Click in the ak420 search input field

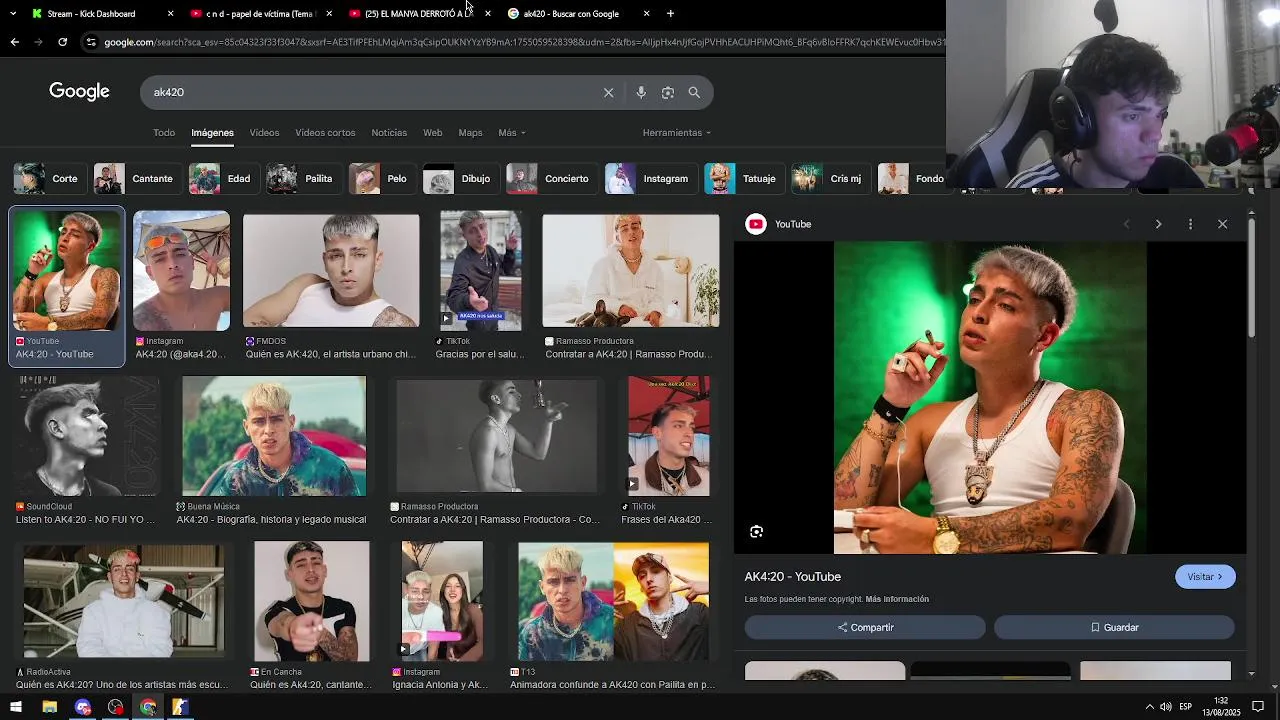point(370,92)
